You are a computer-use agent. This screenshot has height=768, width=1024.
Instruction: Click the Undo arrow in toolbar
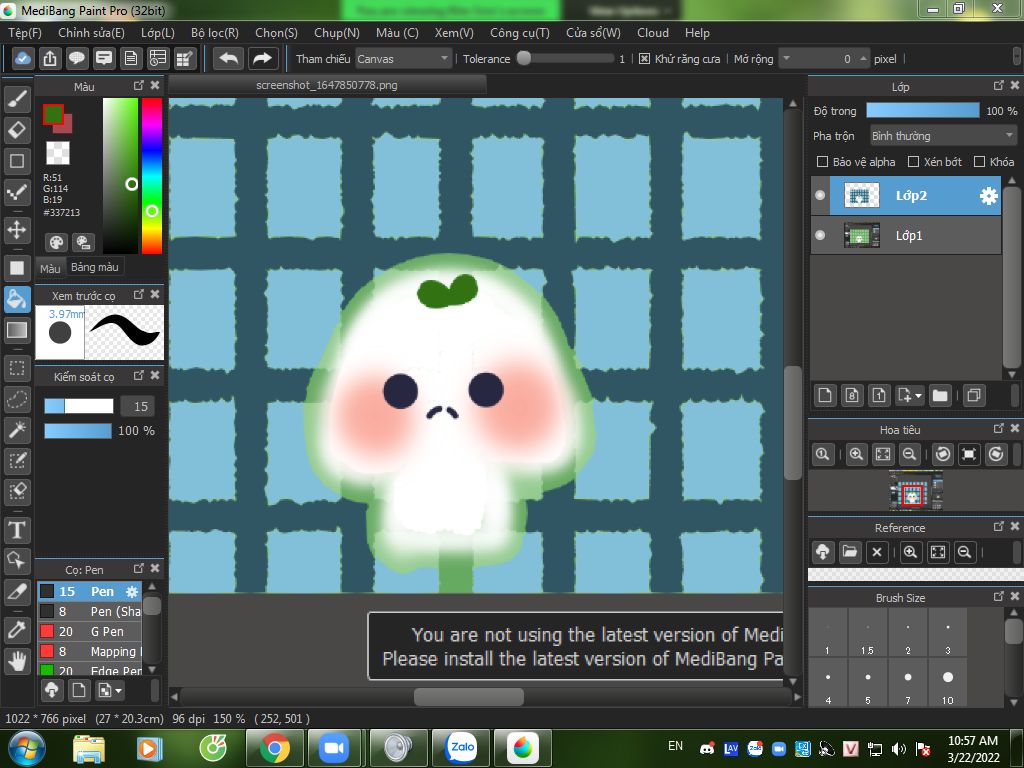tap(229, 58)
